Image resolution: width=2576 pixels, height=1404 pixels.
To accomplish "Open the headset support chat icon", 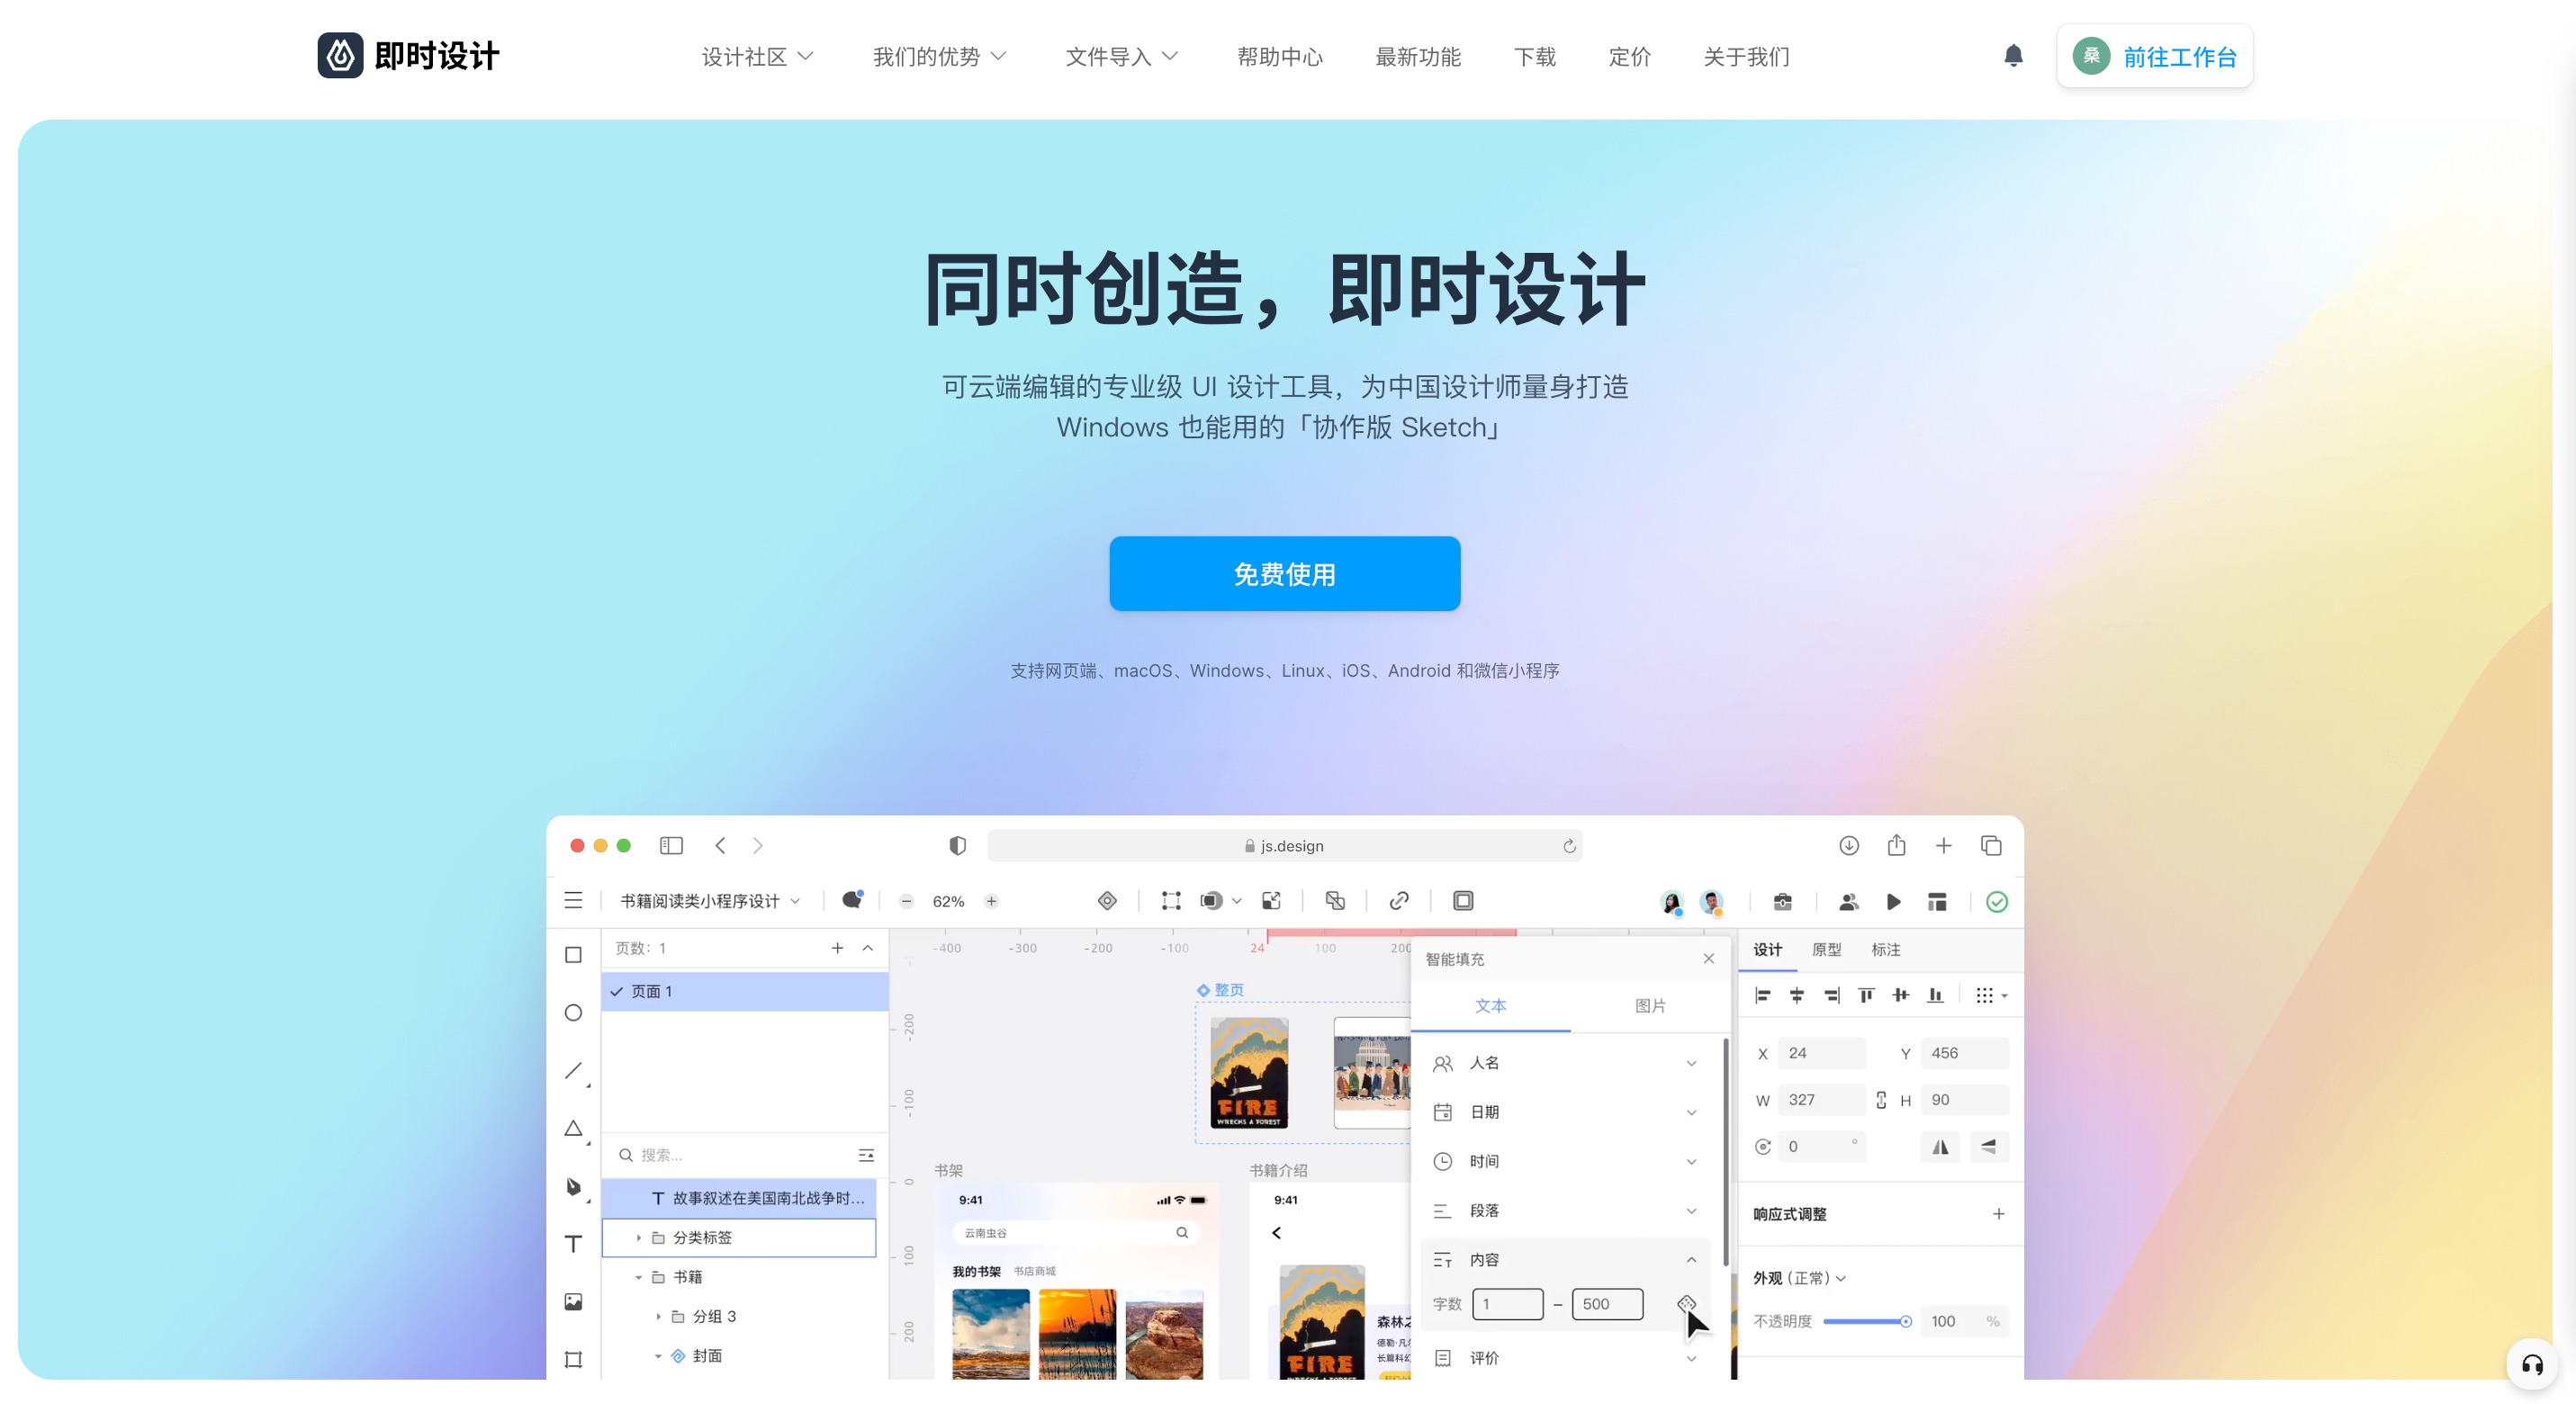I will [x=2532, y=1364].
